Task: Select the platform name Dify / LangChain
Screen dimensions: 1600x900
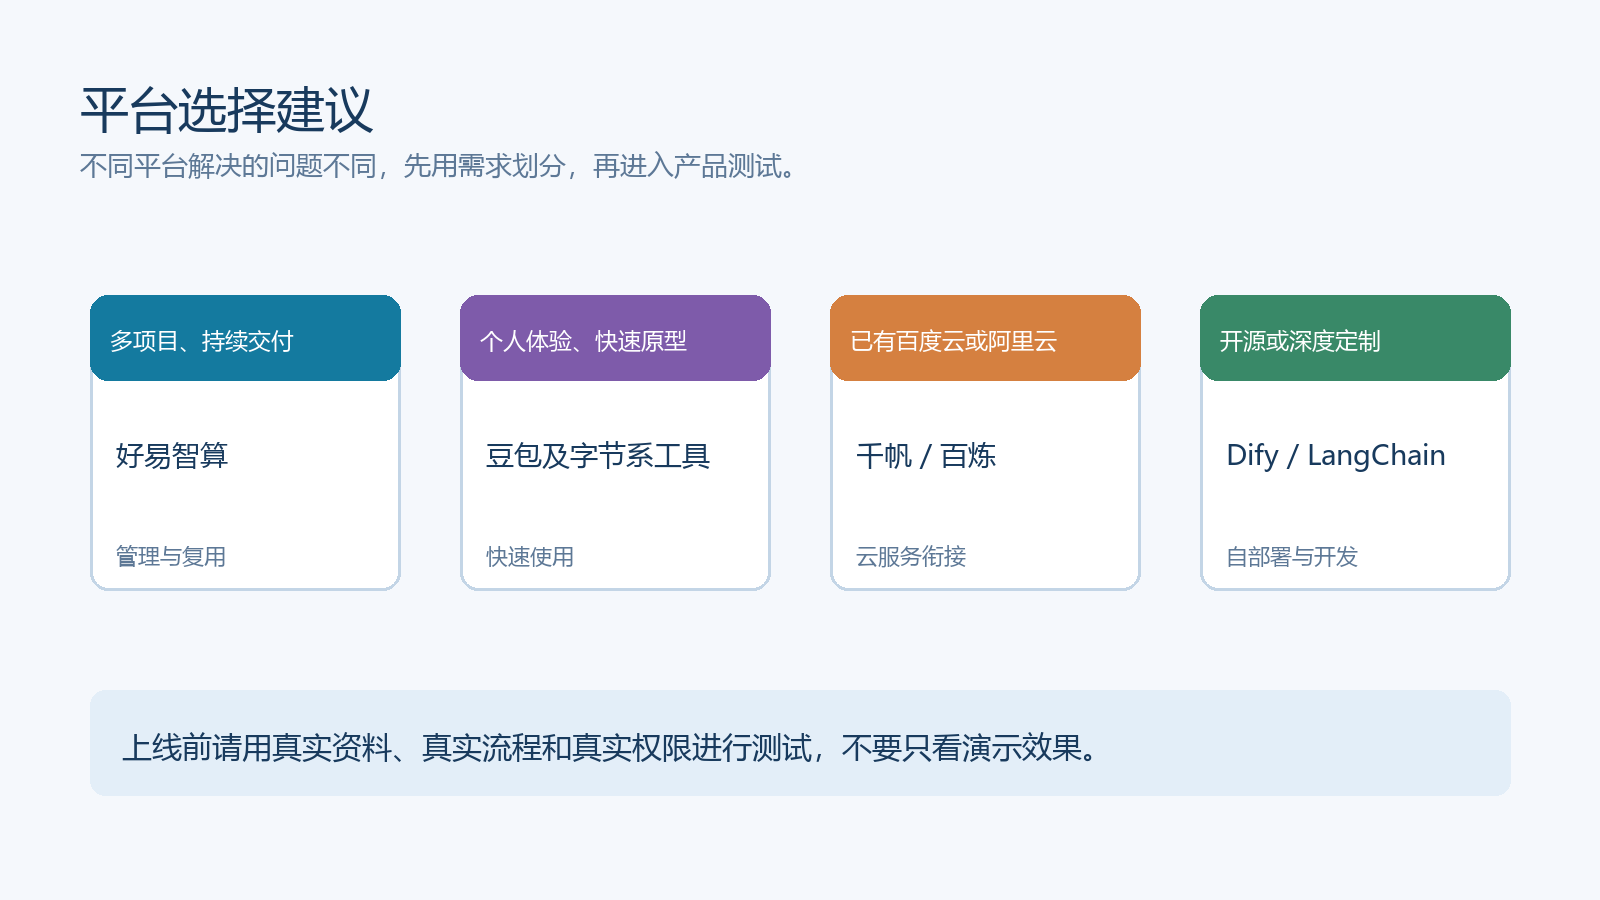Action: [x=1336, y=456]
